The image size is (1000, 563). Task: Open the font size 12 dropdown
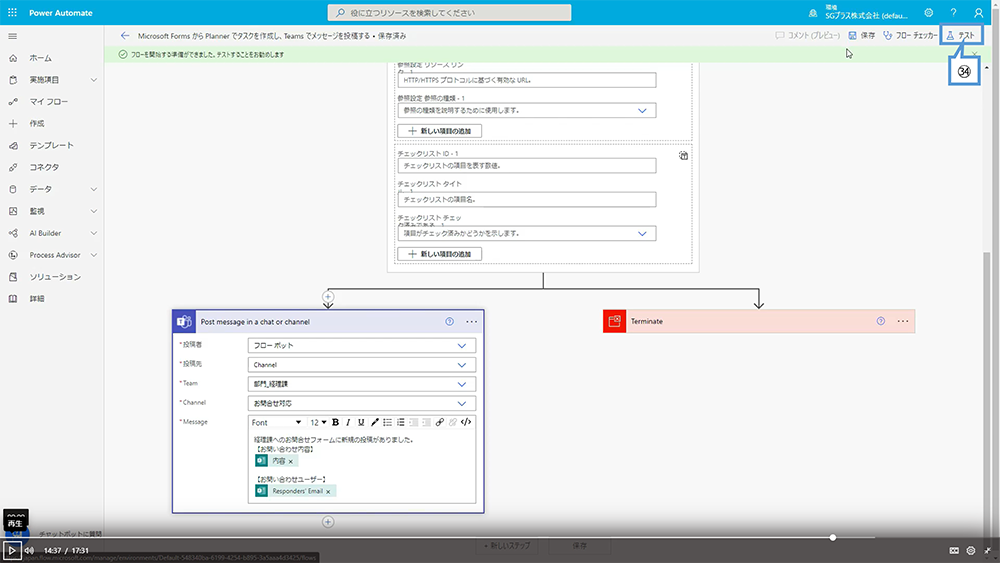click(x=318, y=422)
